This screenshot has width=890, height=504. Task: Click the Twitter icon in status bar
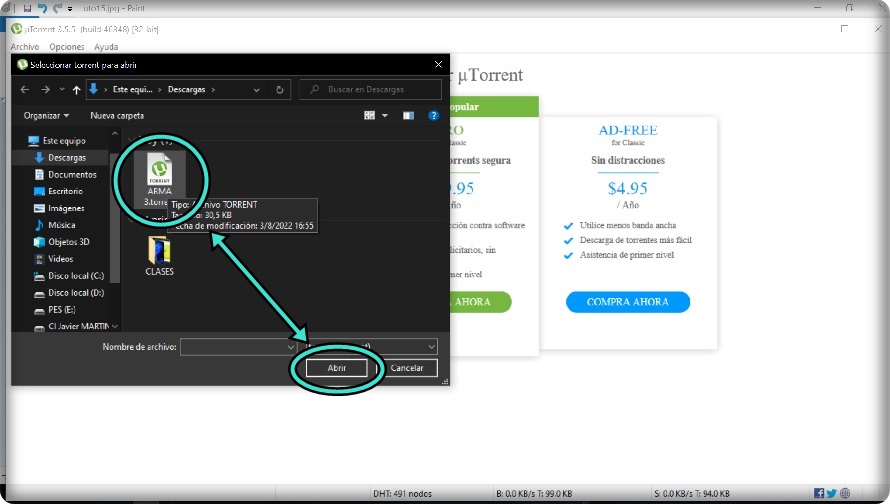[832, 493]
